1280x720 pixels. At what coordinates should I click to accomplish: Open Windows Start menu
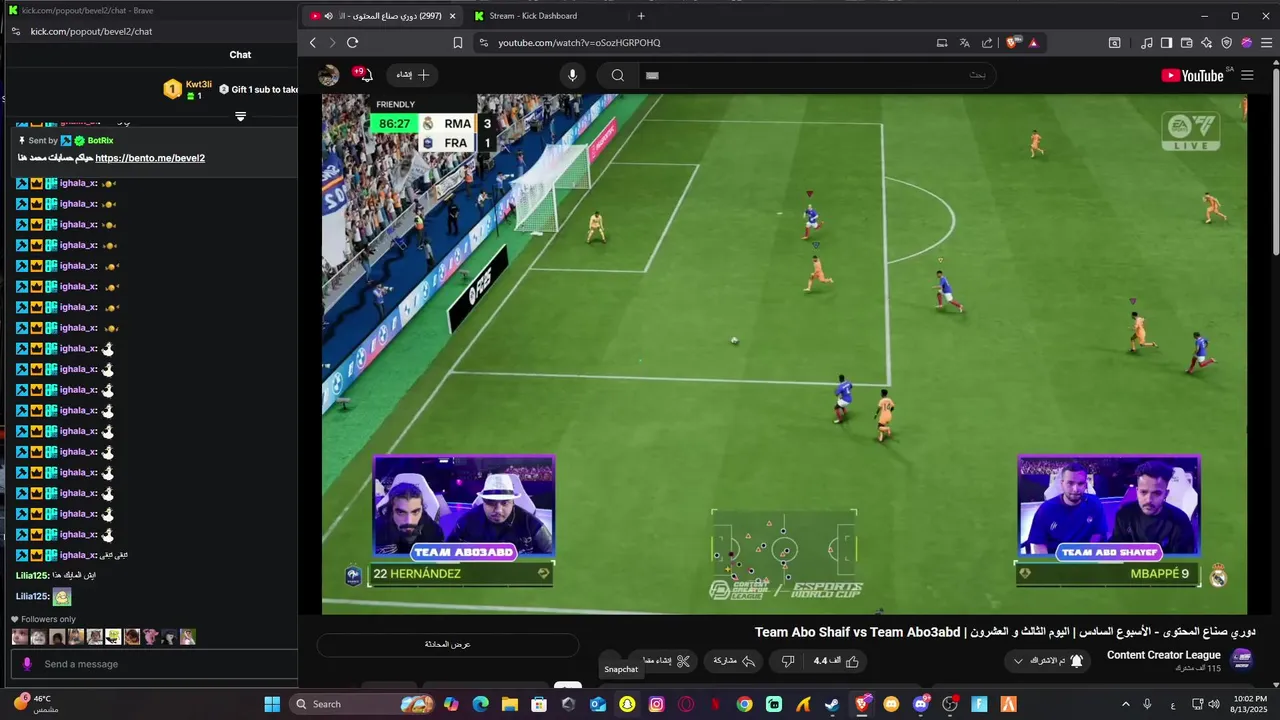272,704
